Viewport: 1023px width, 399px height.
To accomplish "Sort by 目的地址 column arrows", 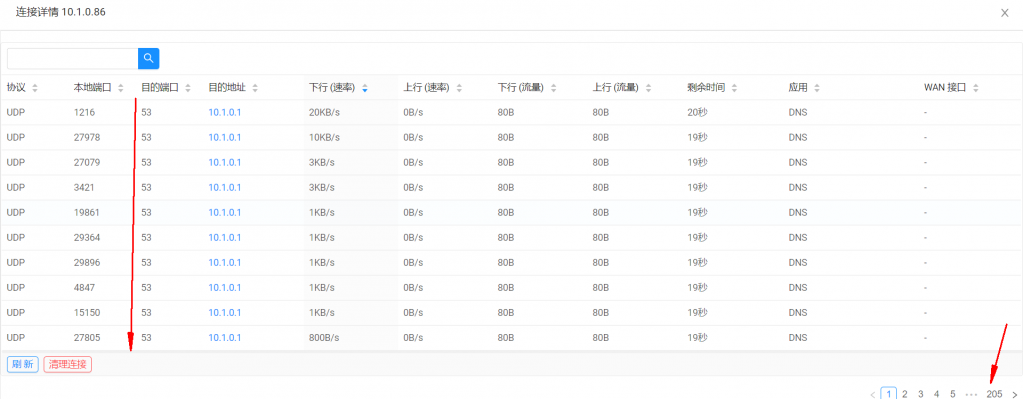I will [x=255, y=88].
